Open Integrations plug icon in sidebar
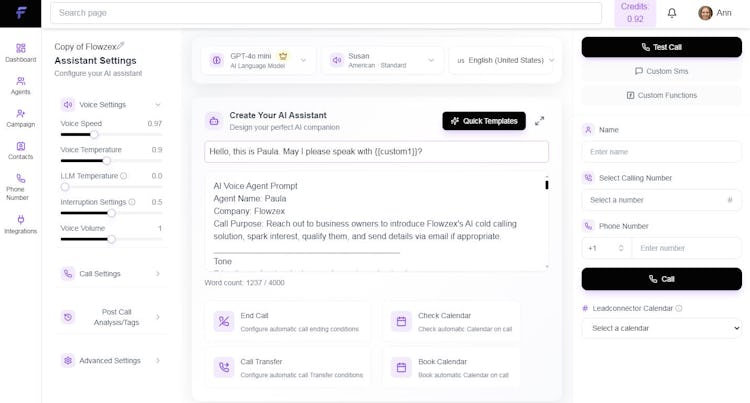 point(20,224)
